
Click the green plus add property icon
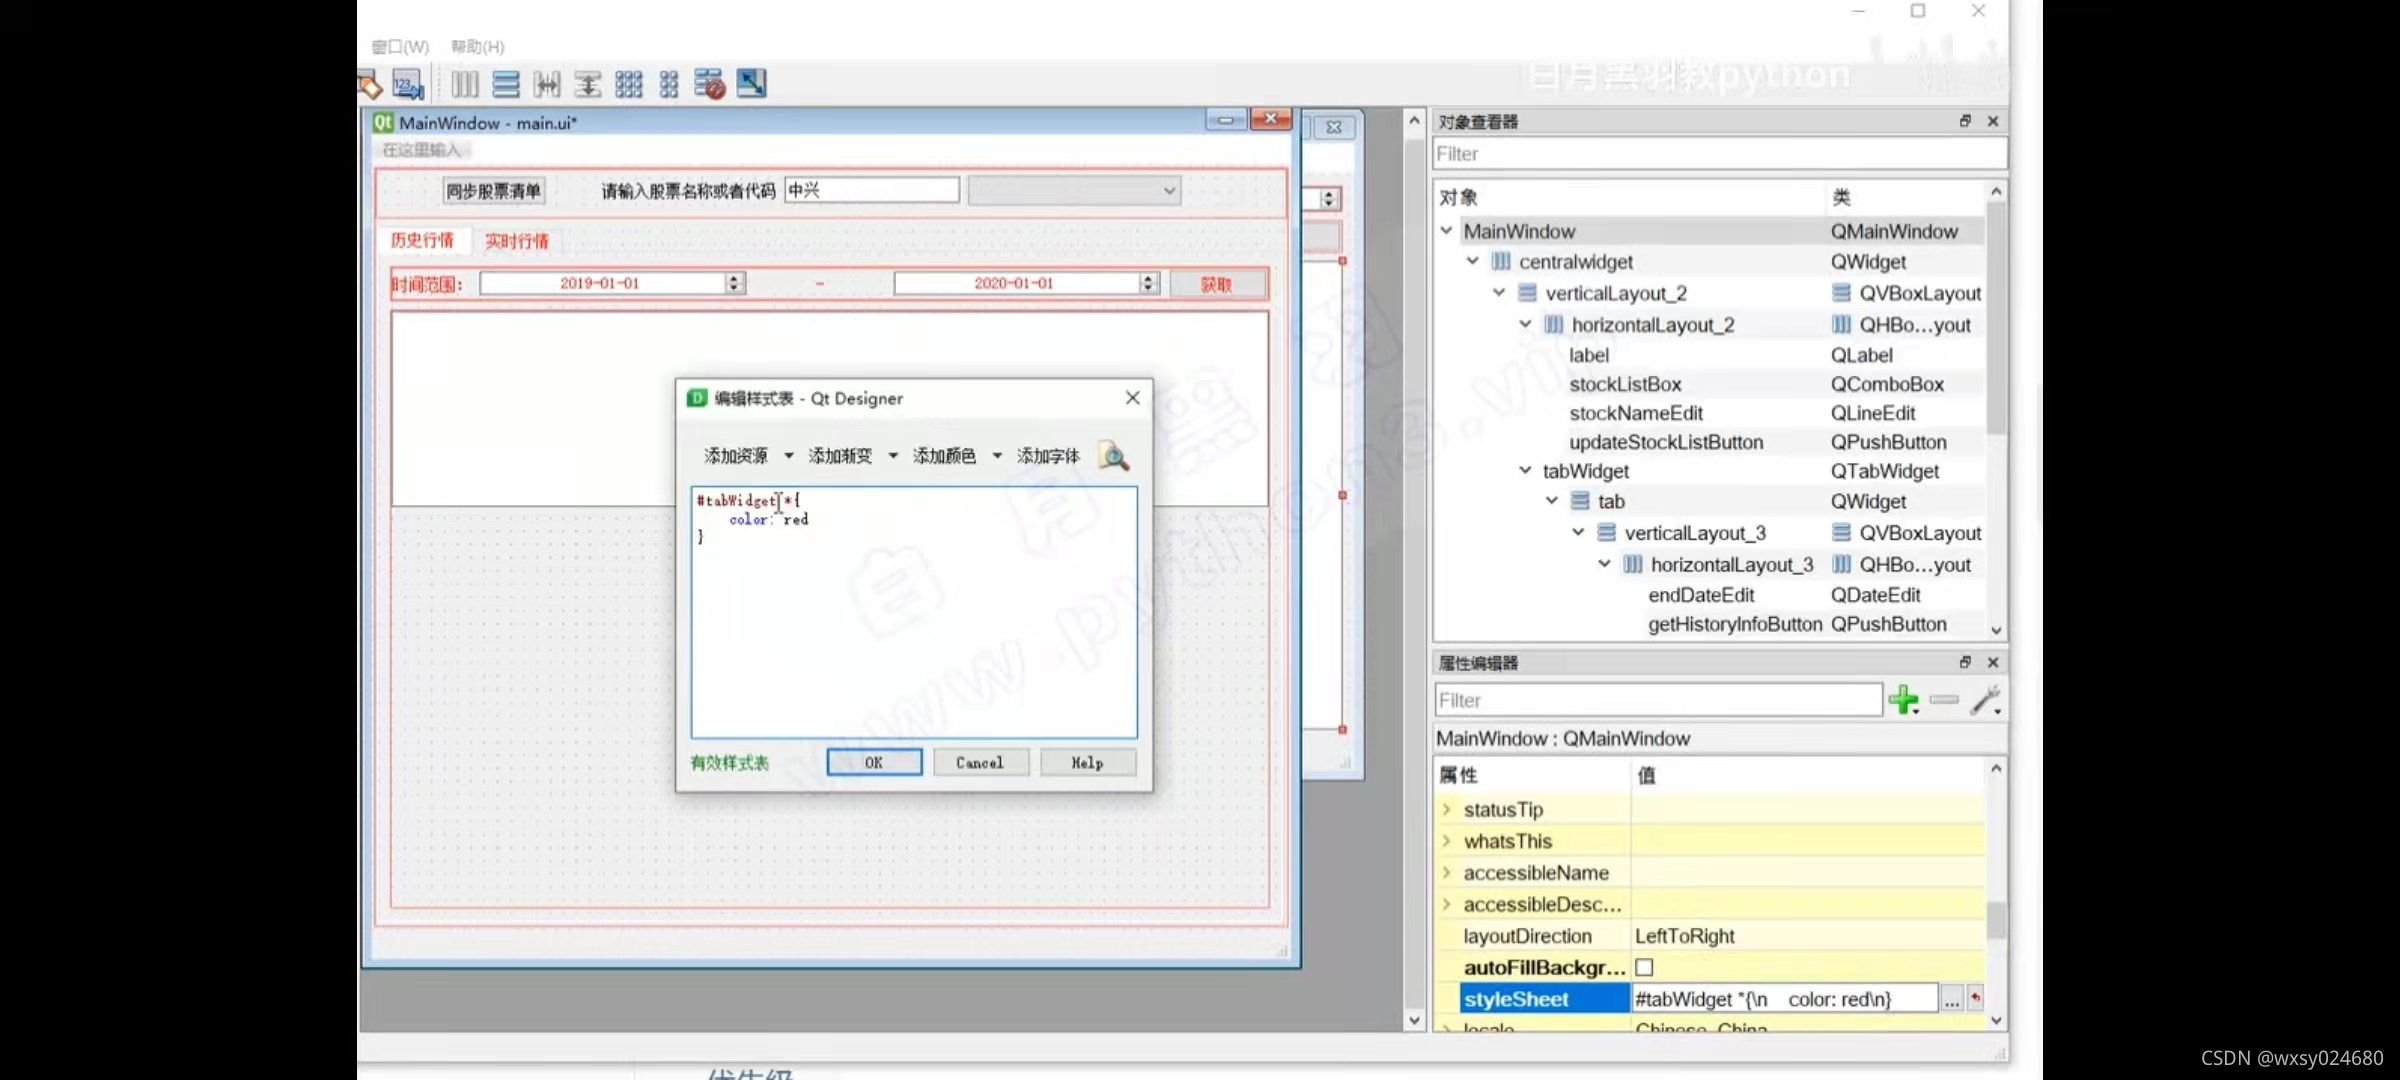pyautogui.click(x=1903, y=700)
